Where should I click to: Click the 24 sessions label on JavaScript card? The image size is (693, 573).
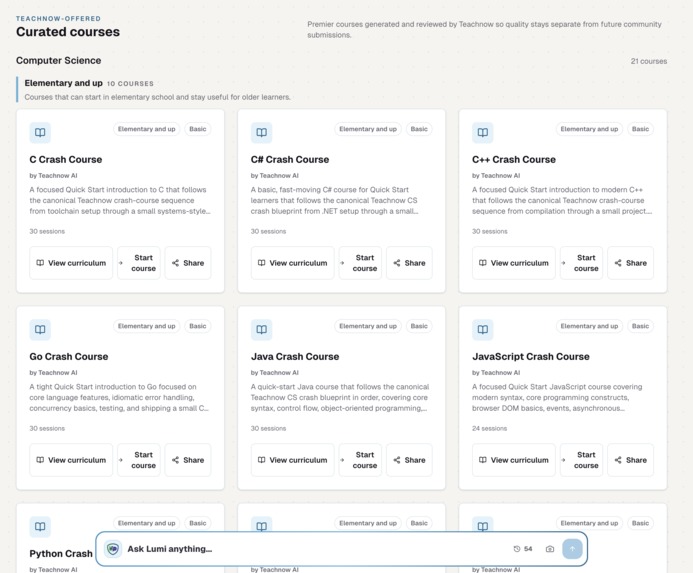point(490,428)
